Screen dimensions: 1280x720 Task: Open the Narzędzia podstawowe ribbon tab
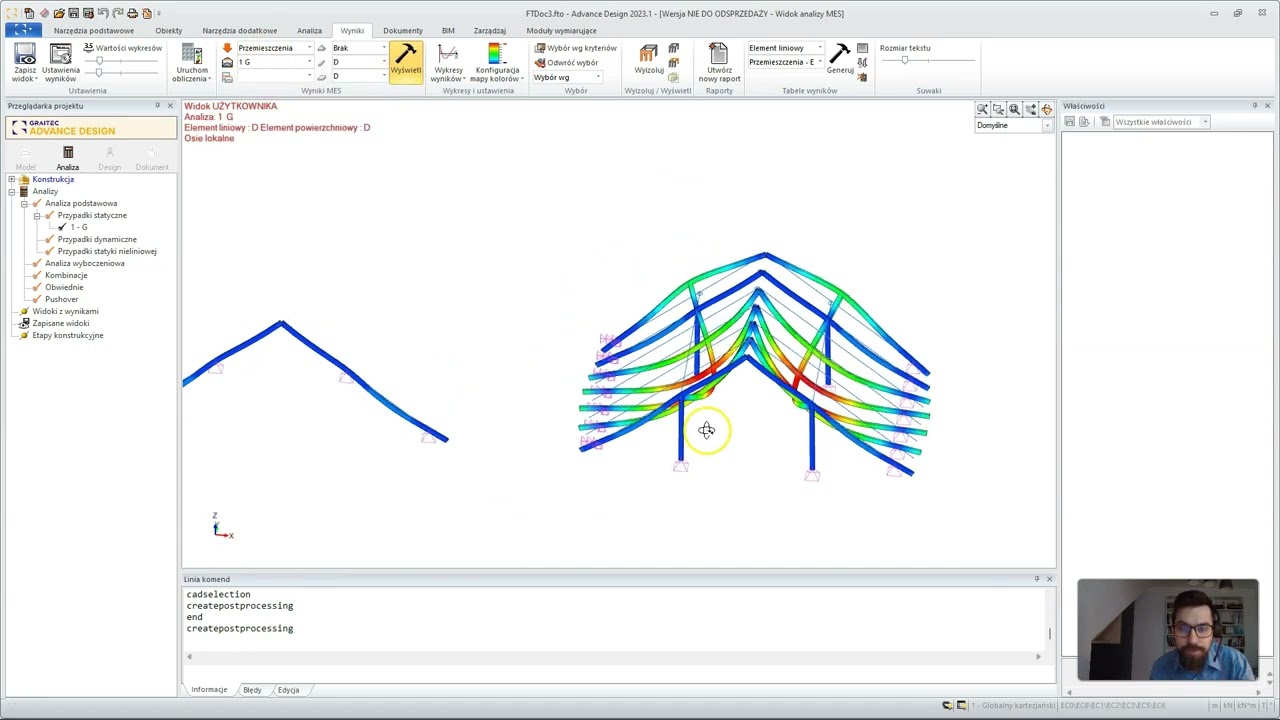94,30
